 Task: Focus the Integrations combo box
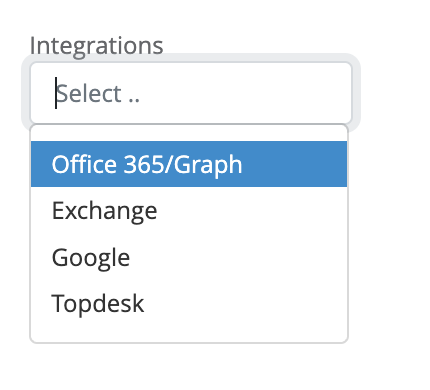click(191, 93)
